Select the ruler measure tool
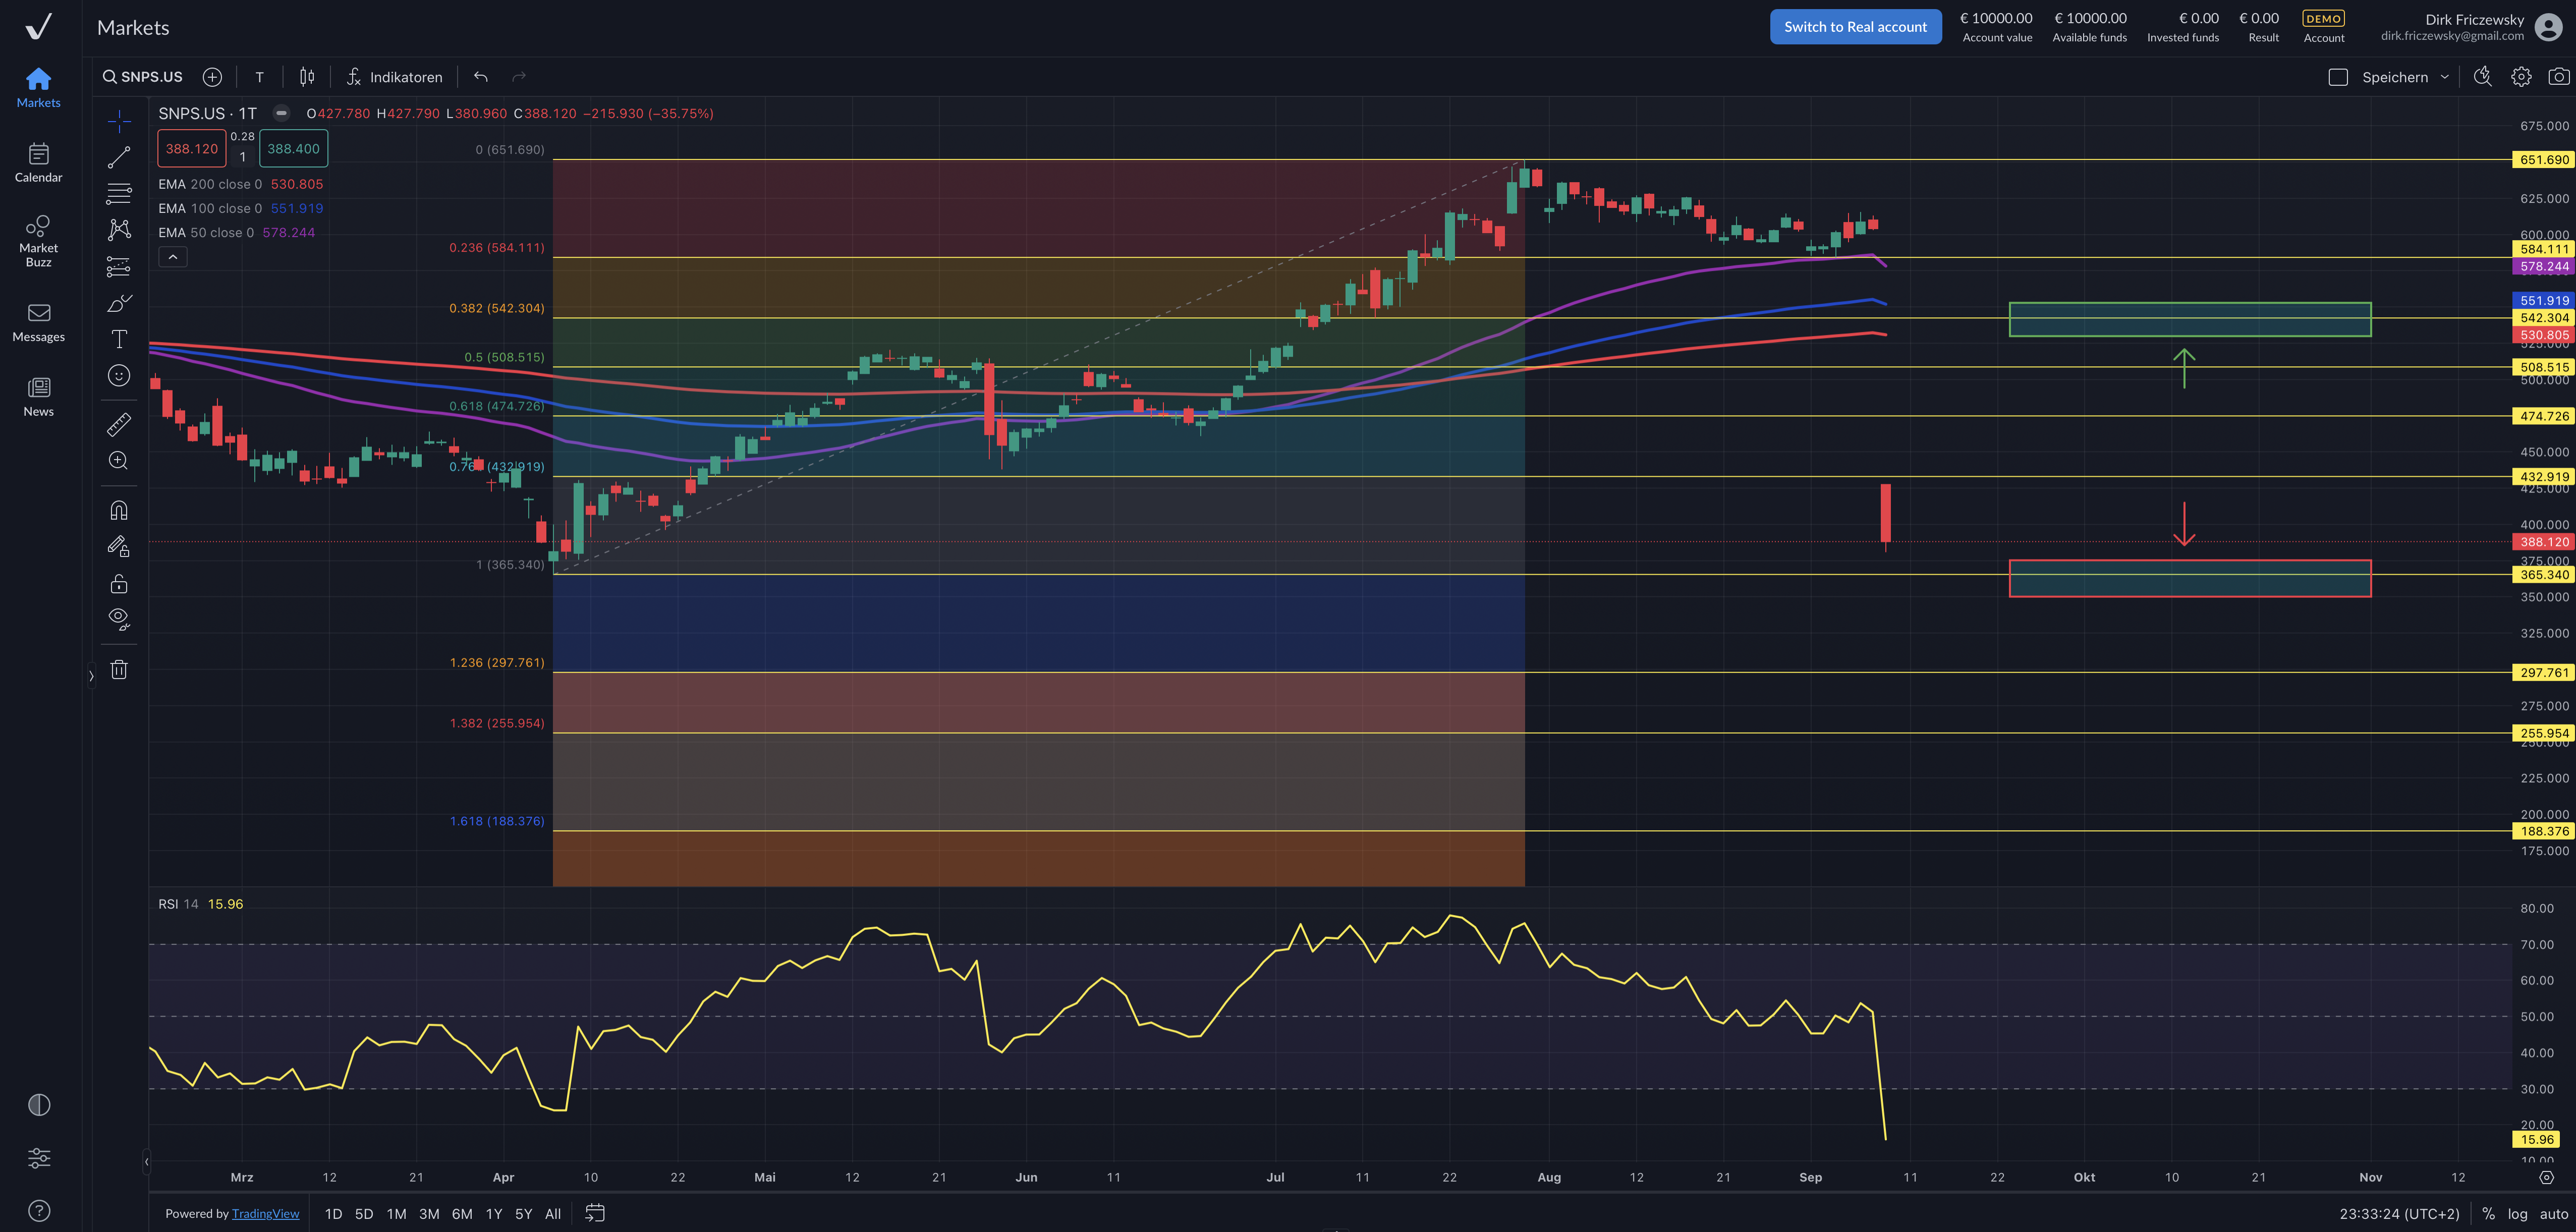The width and height of the screenshot is (2576, 1232). pos(119,425)
